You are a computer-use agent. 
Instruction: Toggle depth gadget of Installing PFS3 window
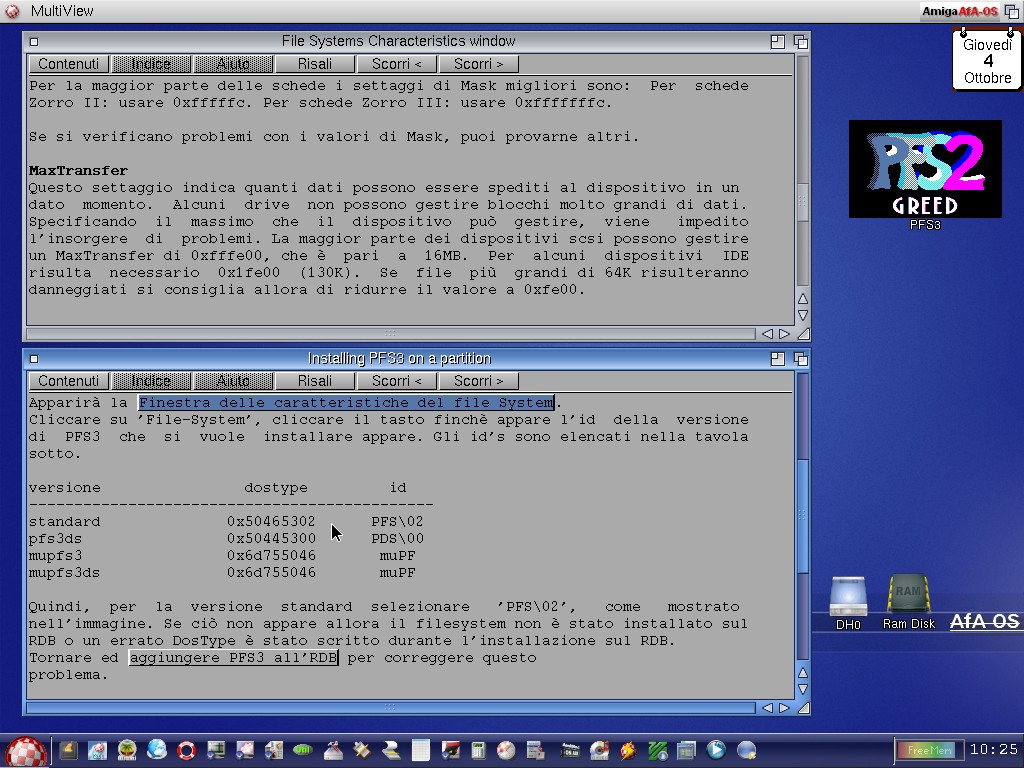tap(801, 359)
